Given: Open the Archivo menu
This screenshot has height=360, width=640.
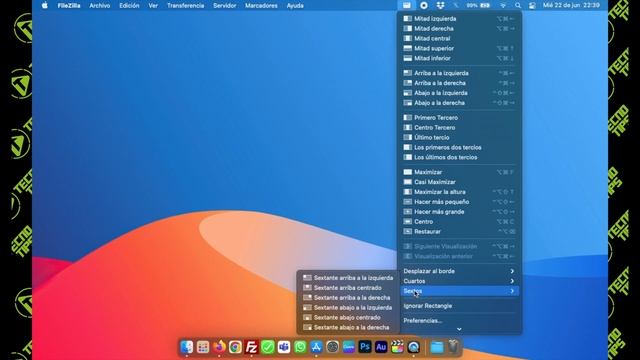Looking at the screenshot, I should point(100,5).
